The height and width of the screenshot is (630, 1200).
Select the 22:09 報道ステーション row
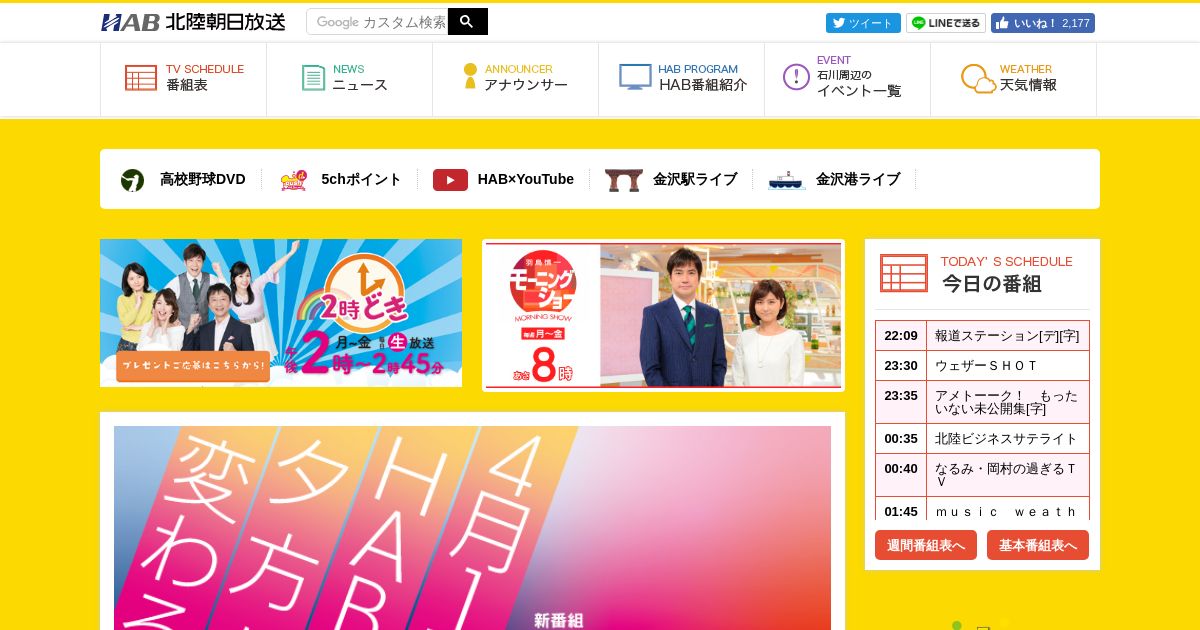tap(982, 335)
